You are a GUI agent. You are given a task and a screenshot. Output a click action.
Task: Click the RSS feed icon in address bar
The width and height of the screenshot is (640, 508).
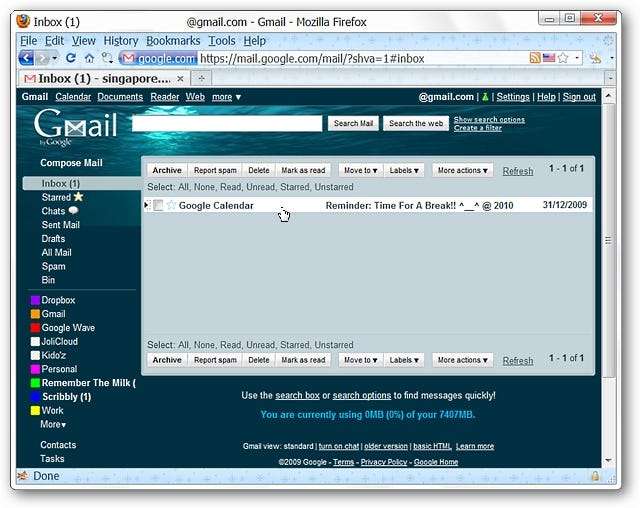[x=535, y=58]
